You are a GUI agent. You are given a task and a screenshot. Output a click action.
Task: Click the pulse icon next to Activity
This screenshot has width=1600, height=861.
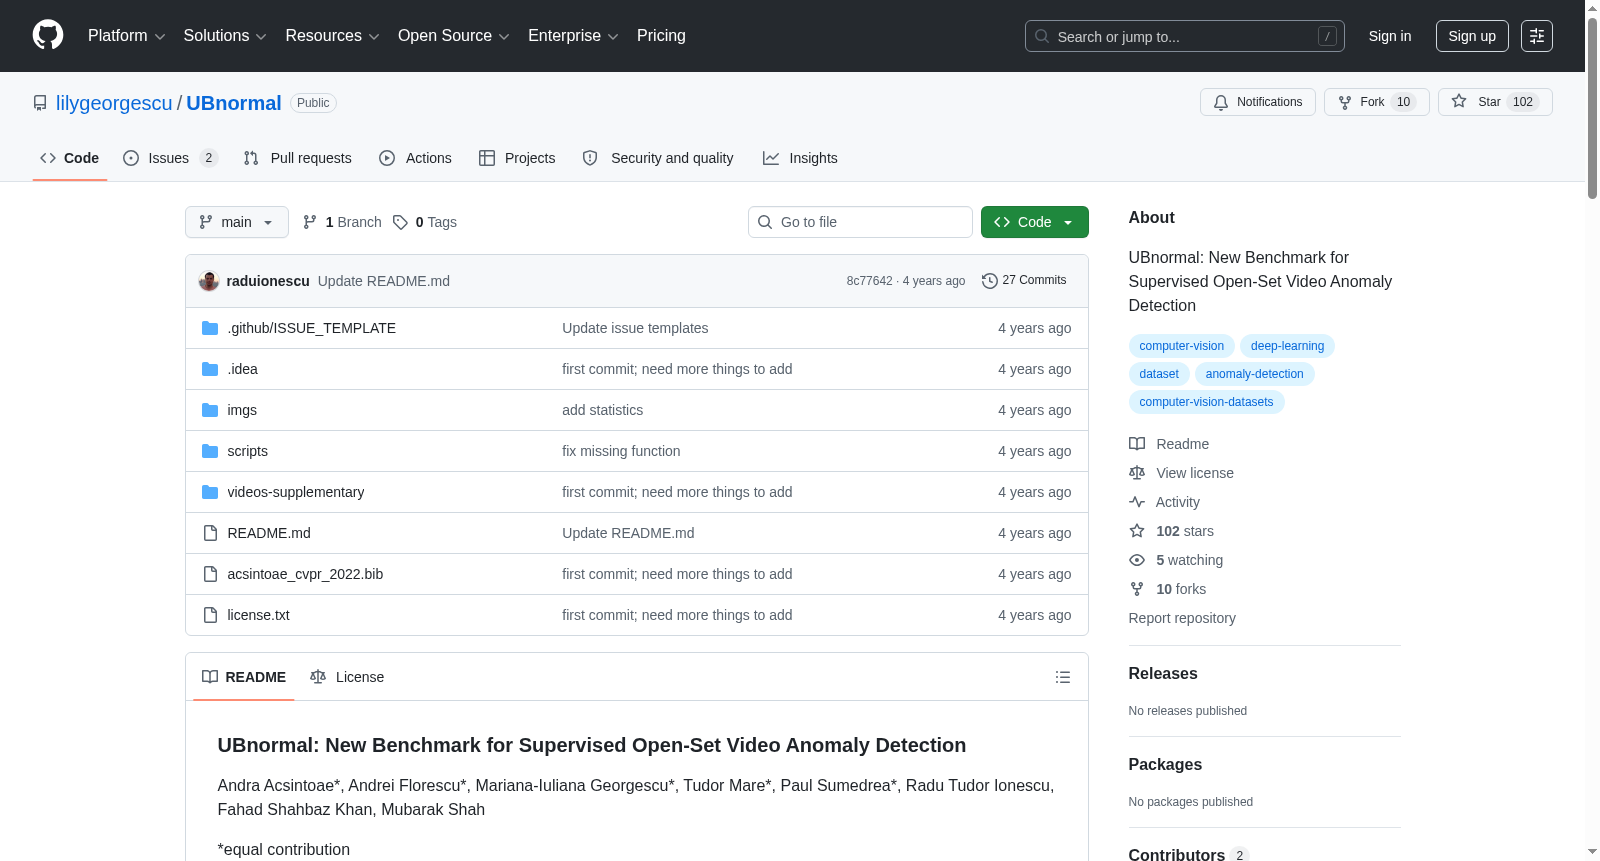click(x=1137, y=502)
